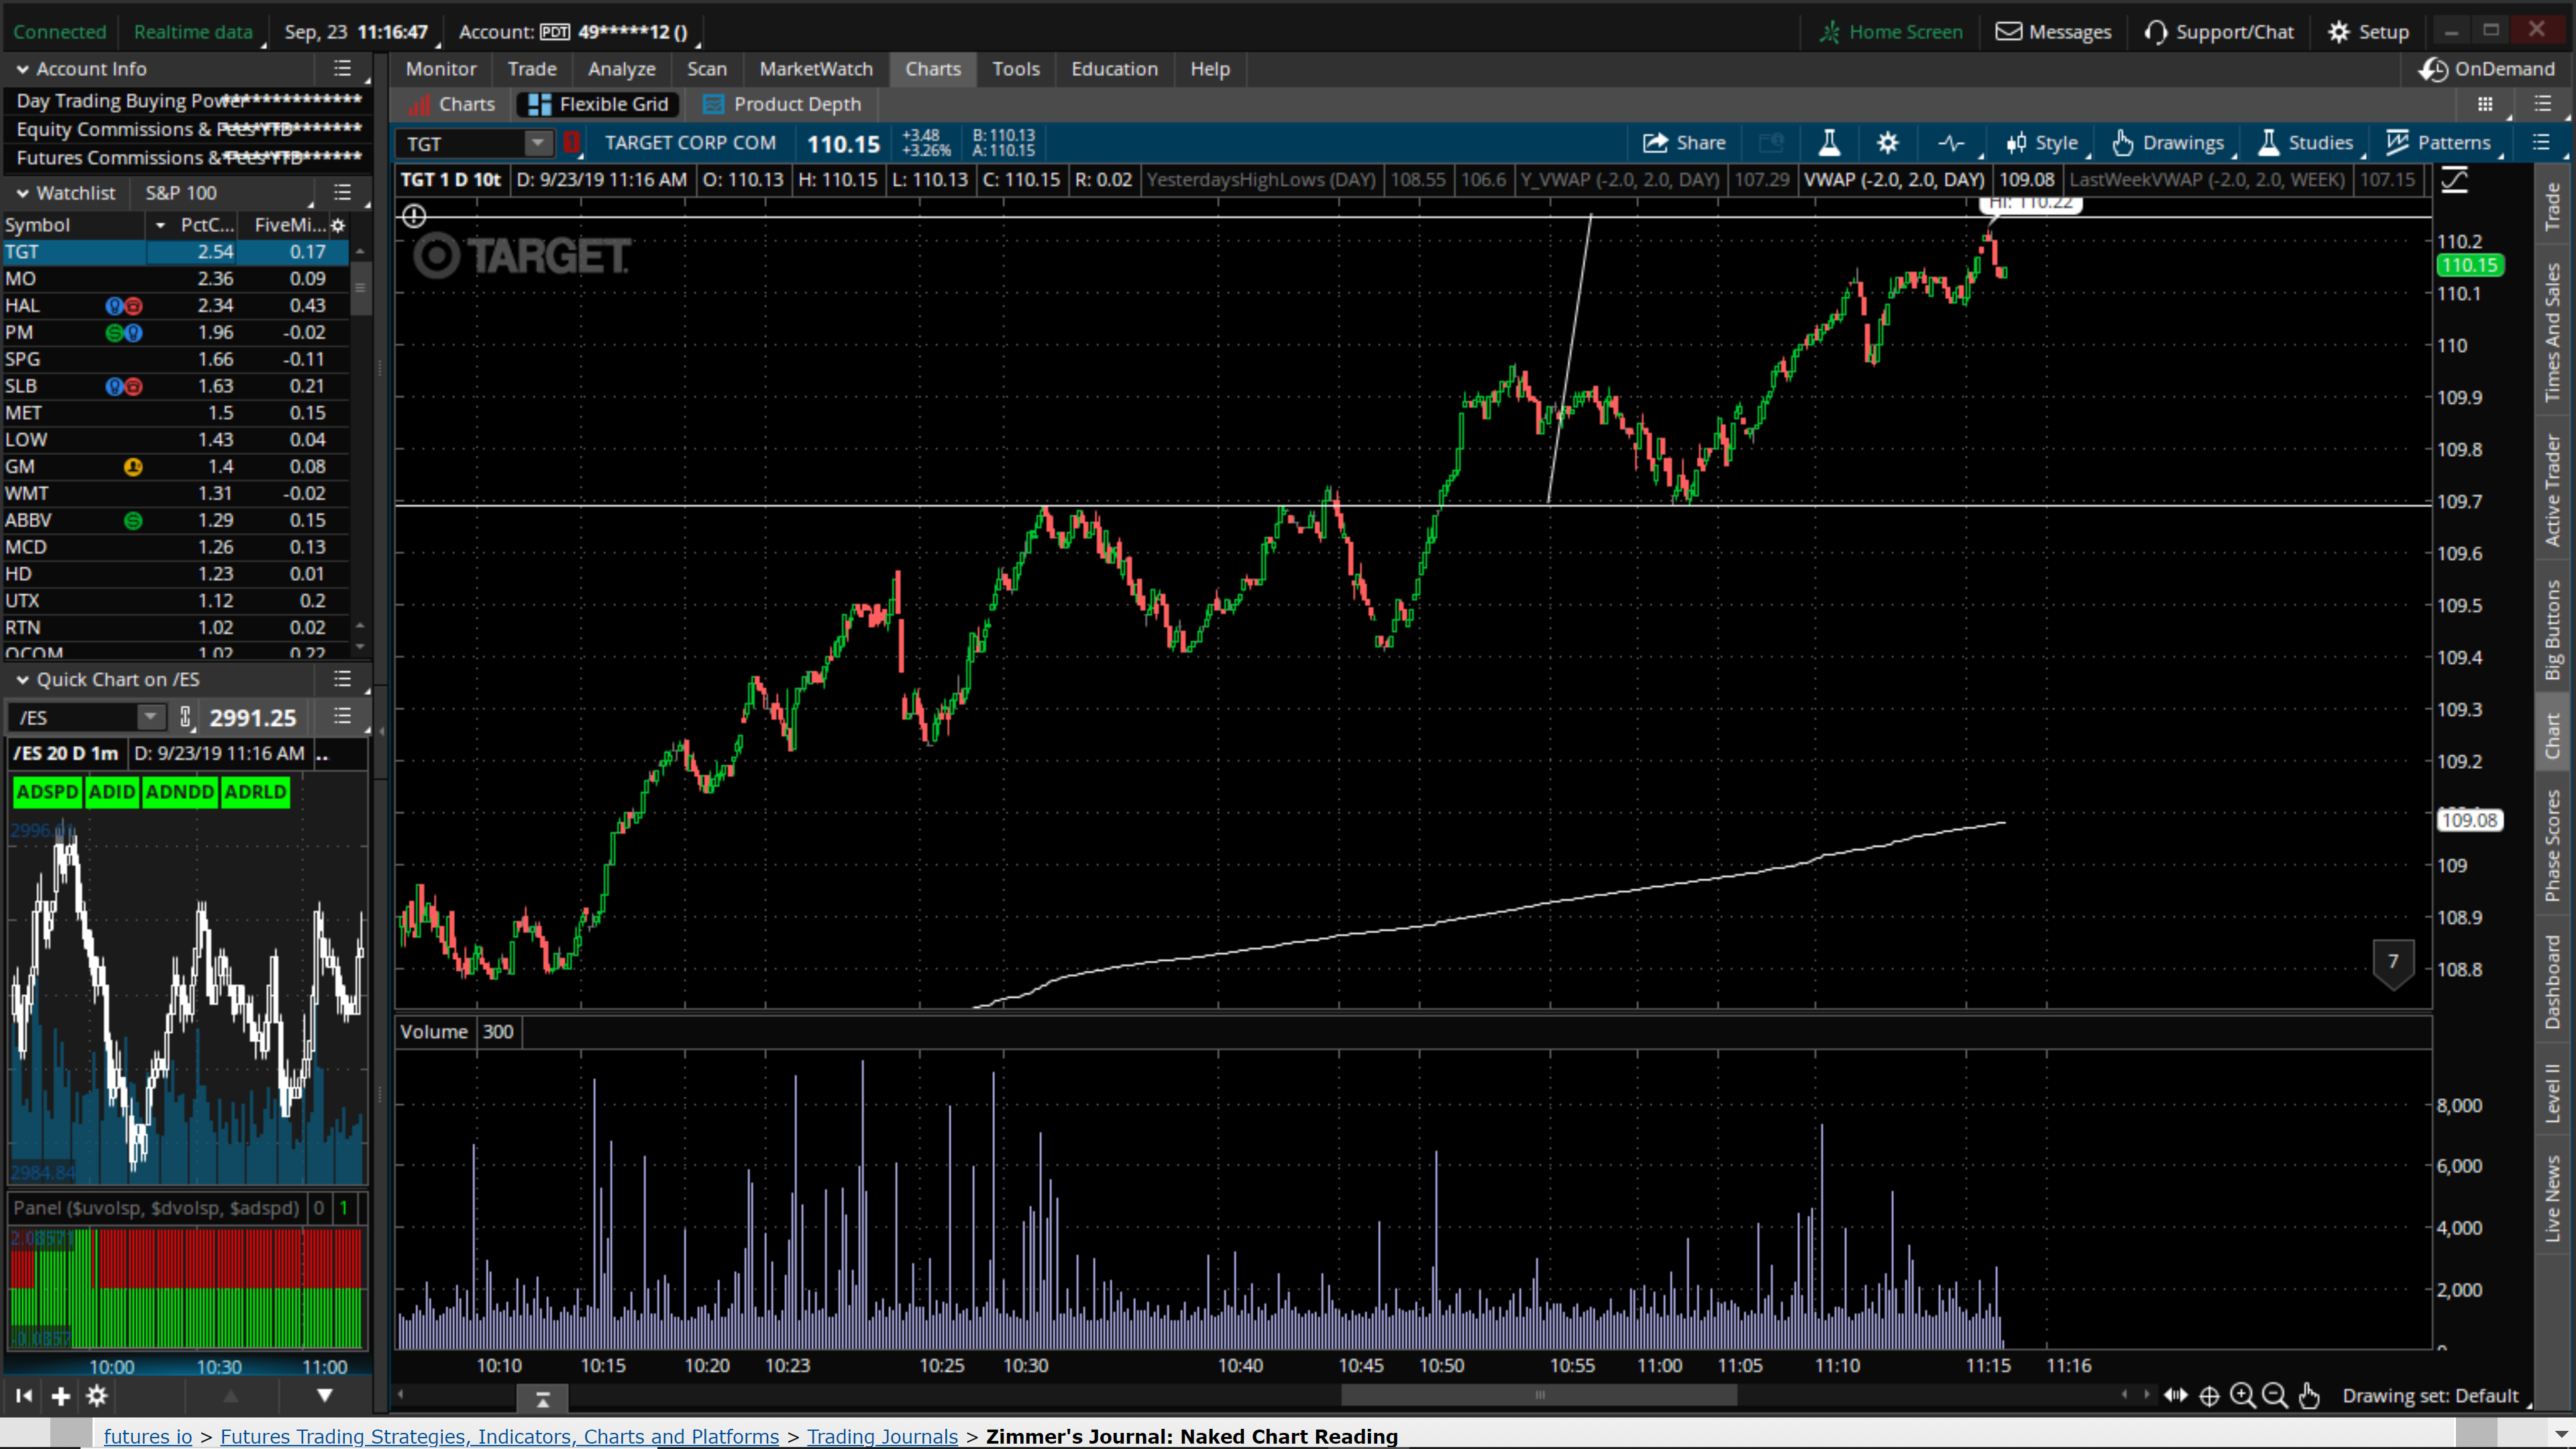Screen dimensions: 2576x1449
Task: Open the Trading Journals breadcrumb link
Action: (882, 1436)
